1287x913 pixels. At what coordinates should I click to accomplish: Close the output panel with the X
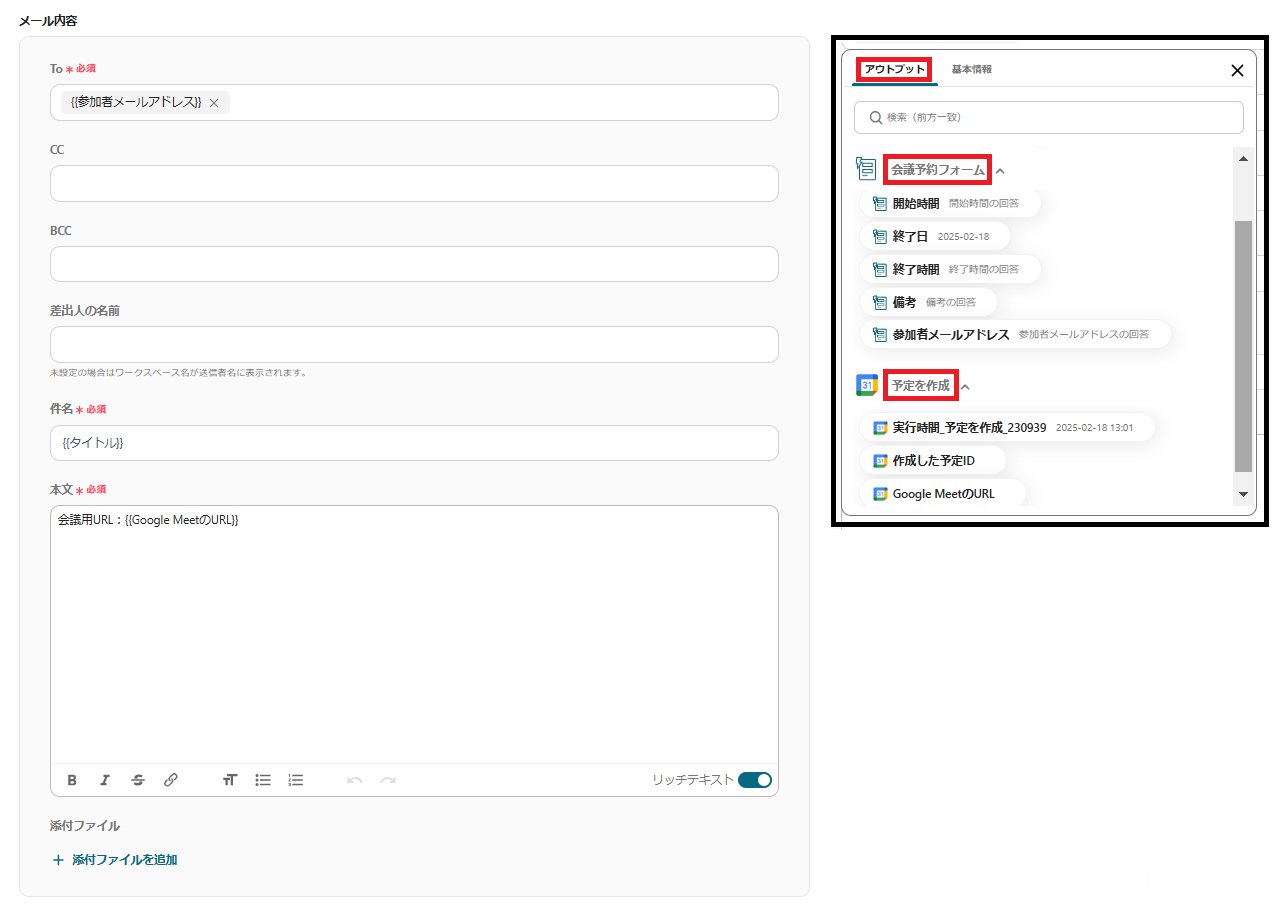pyautogui.click(x=1237, y=70)
